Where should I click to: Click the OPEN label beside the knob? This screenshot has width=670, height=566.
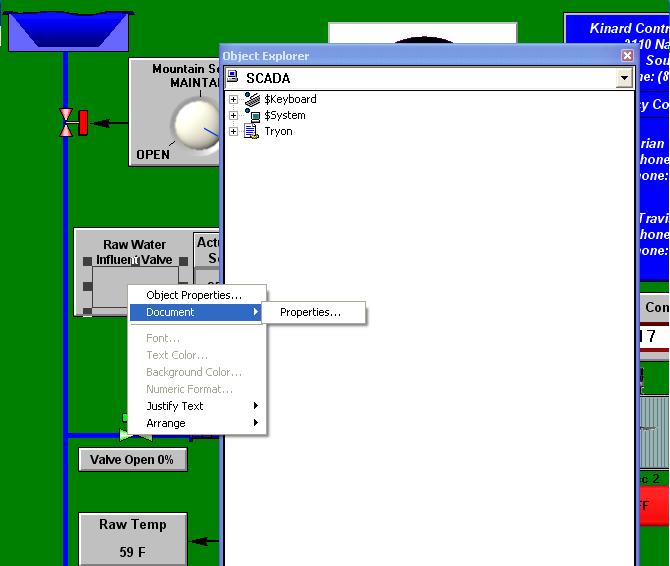pyautogui.click(x=153, y=155)
